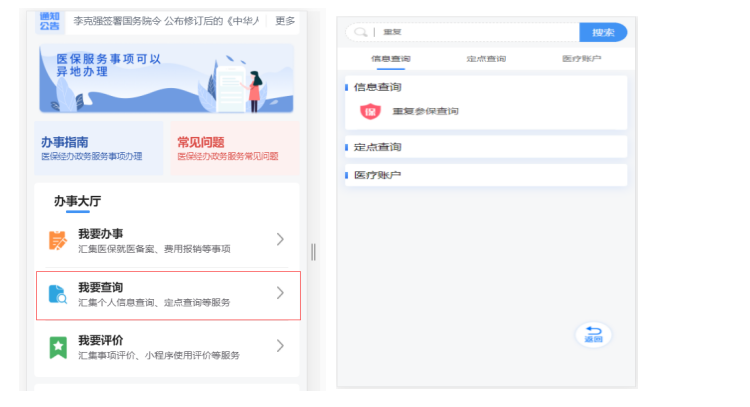Expand the 定点查询 section row in list
The width and height of the screenshot is (750, 407).
pyautogui.click(x=485, y=147)
